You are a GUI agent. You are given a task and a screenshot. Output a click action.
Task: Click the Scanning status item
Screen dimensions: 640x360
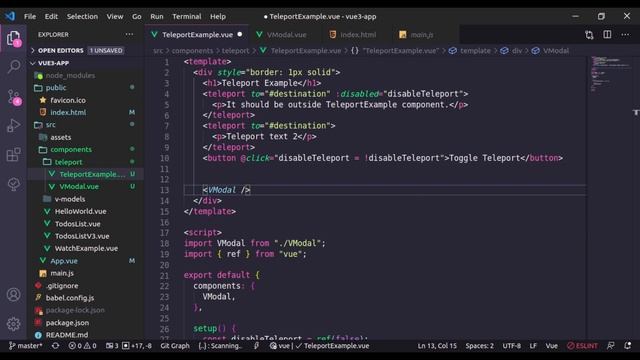pos(221,346)
